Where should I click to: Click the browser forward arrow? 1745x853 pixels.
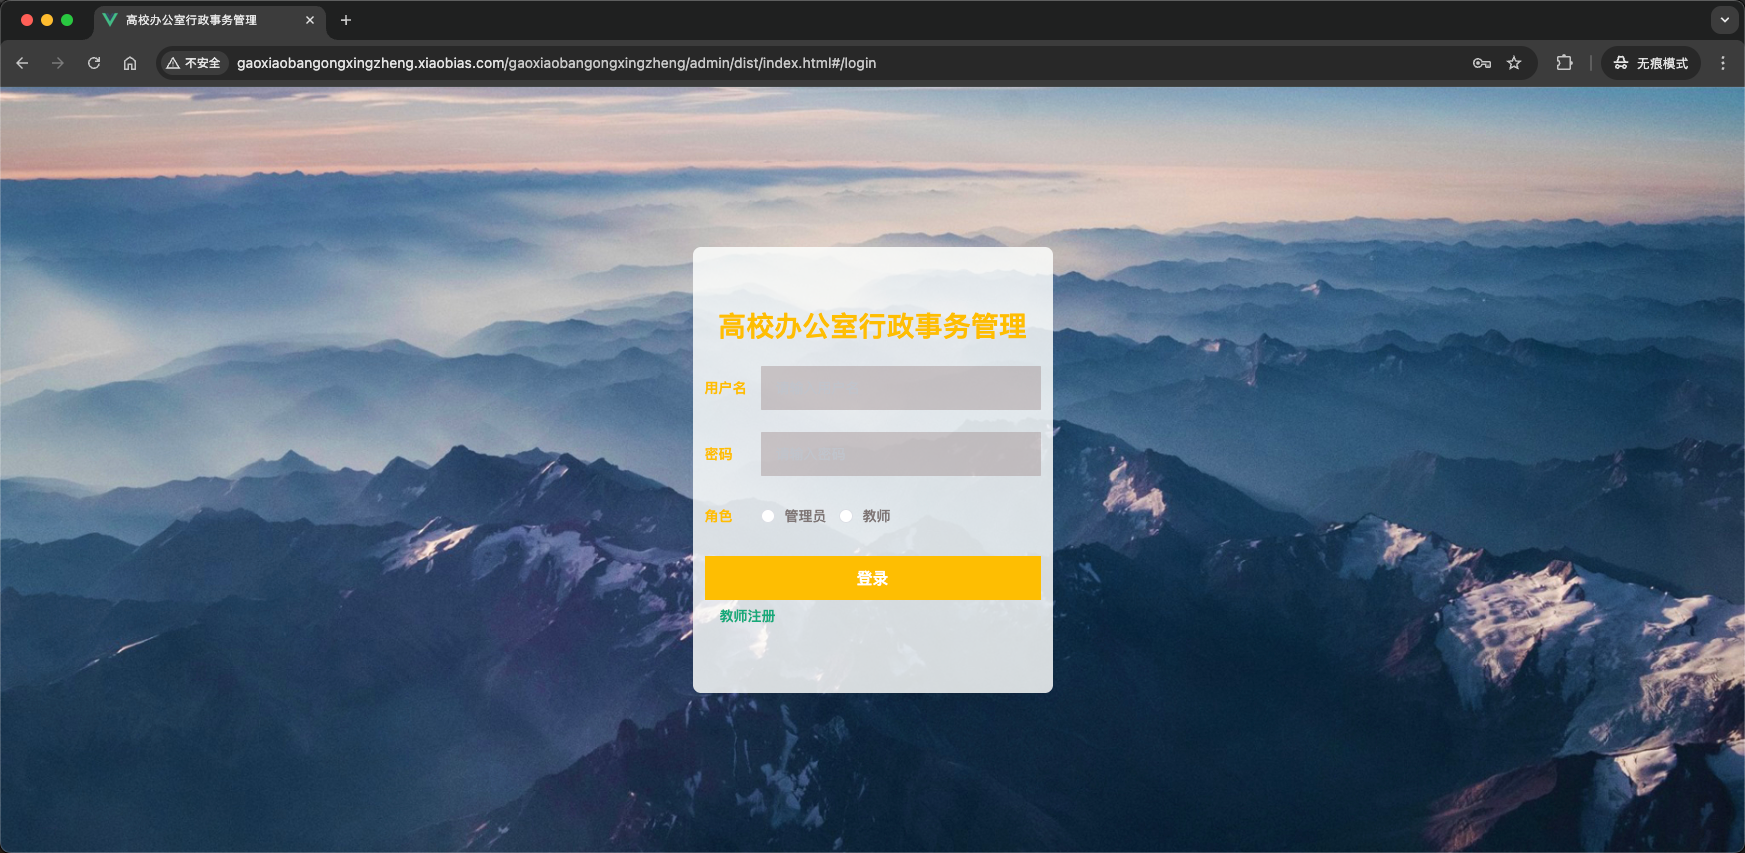pos(58,63)
